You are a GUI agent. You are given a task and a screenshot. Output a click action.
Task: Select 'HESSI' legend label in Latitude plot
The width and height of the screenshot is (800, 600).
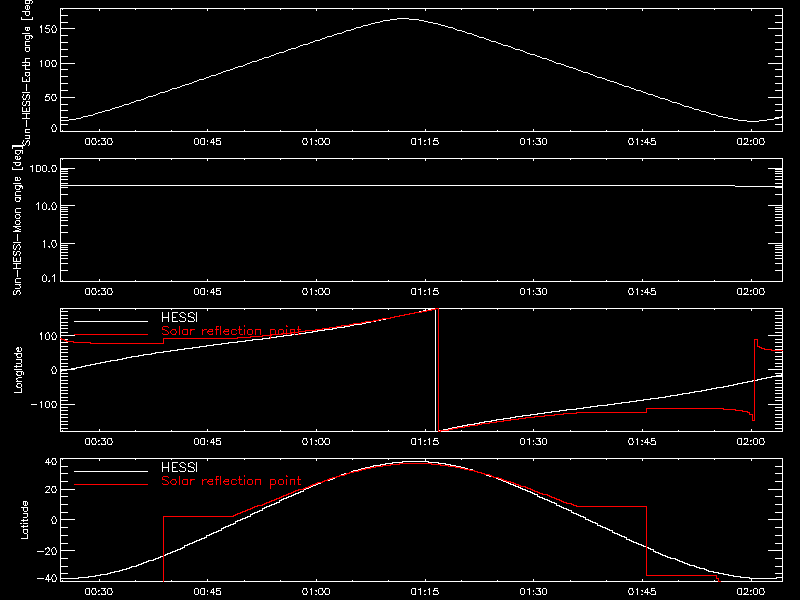point(179,468)
